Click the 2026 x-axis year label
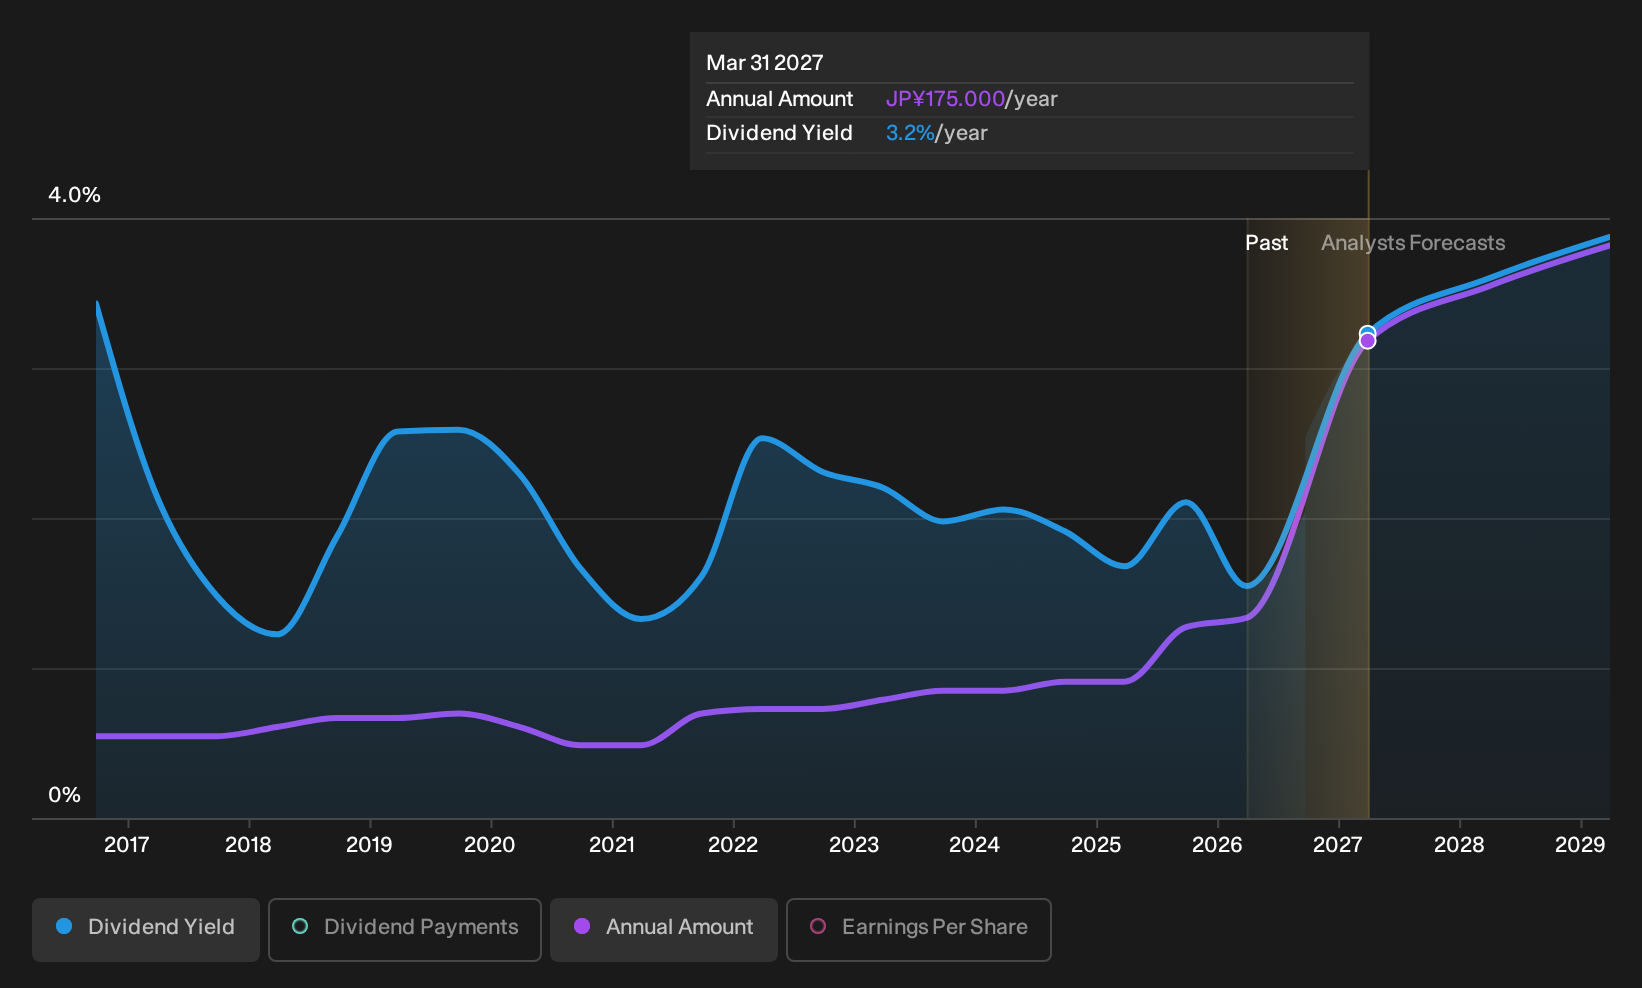This screenshot has height=988, width=1642. [1217, 845]
